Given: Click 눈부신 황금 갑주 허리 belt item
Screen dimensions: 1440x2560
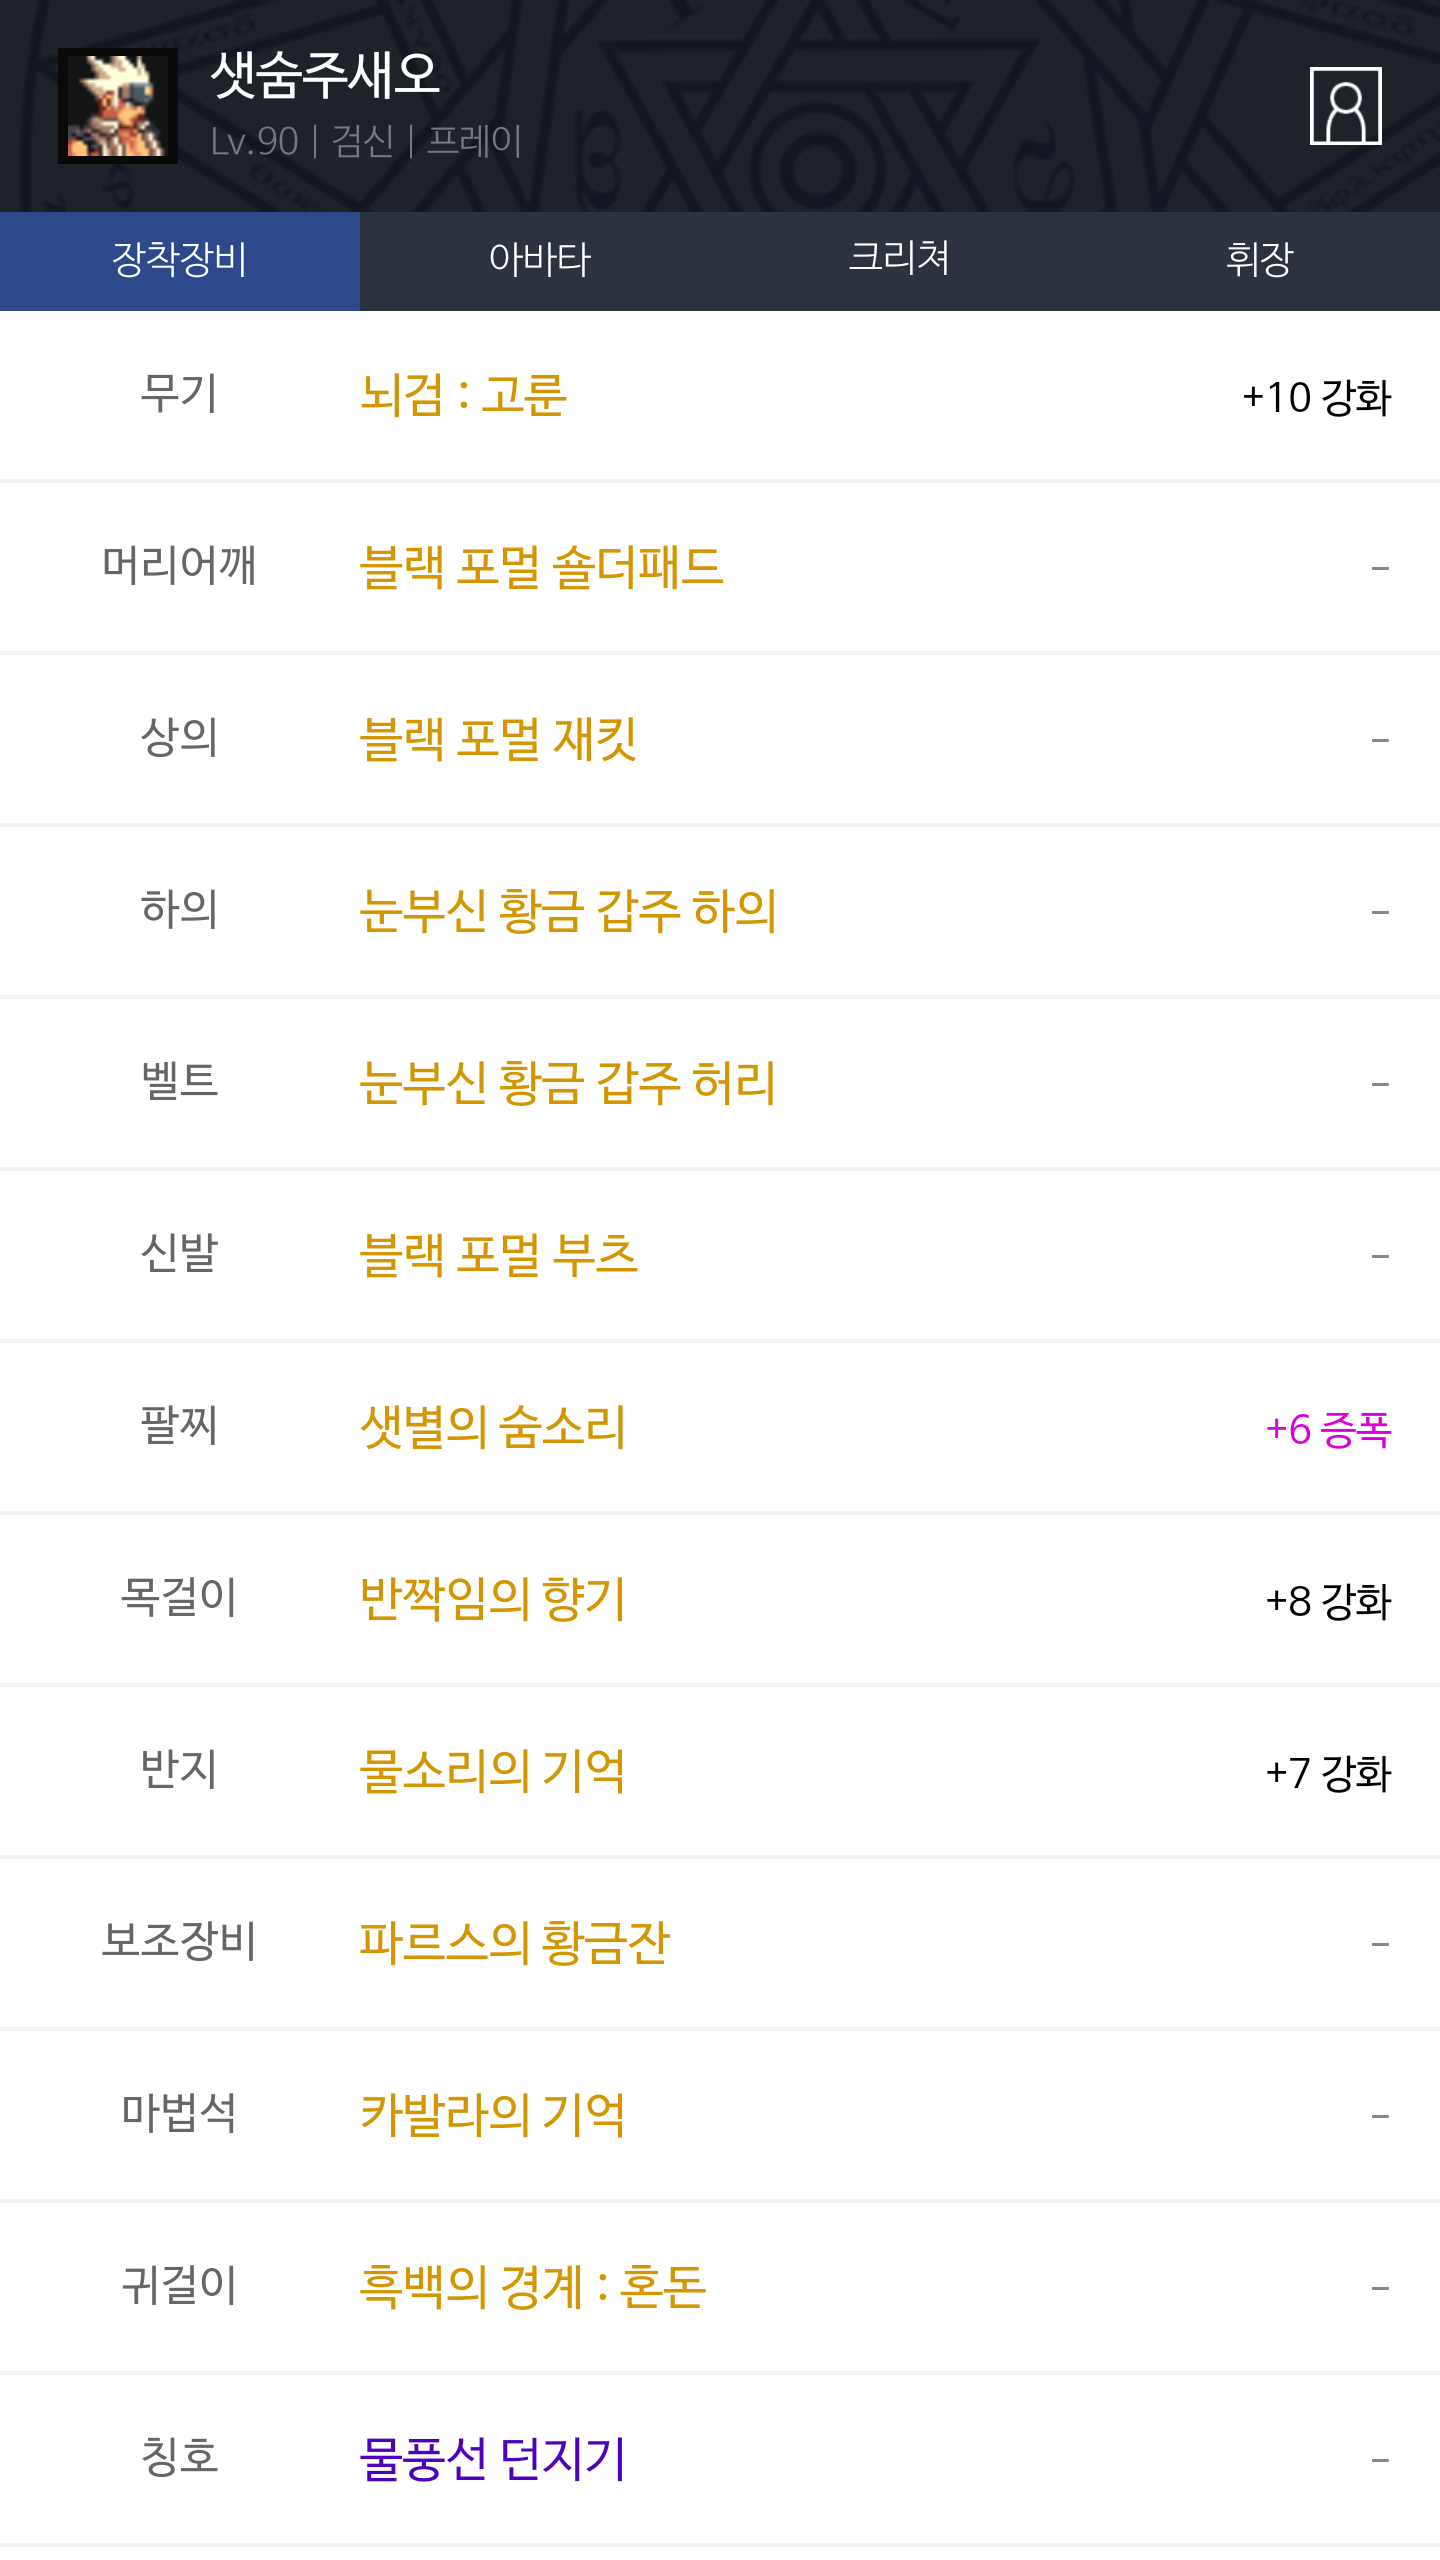Looking at the screenshot, I should click(x=568, y=1084).
